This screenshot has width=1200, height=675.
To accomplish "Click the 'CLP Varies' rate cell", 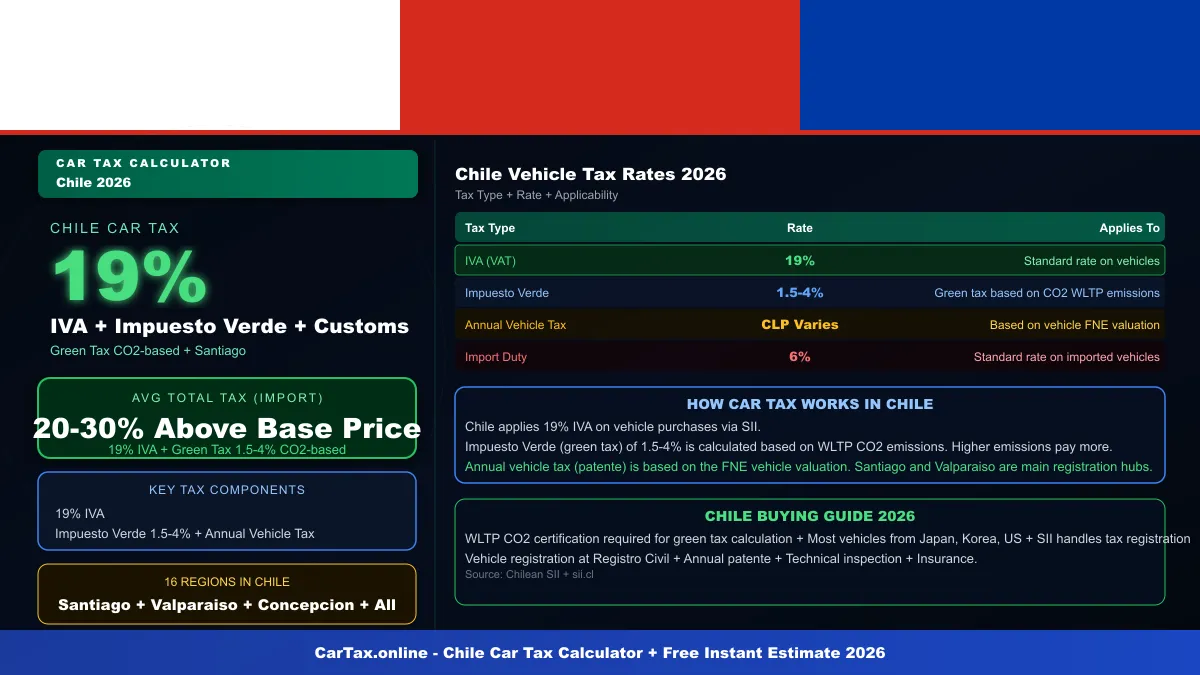I will click(800, 325).
